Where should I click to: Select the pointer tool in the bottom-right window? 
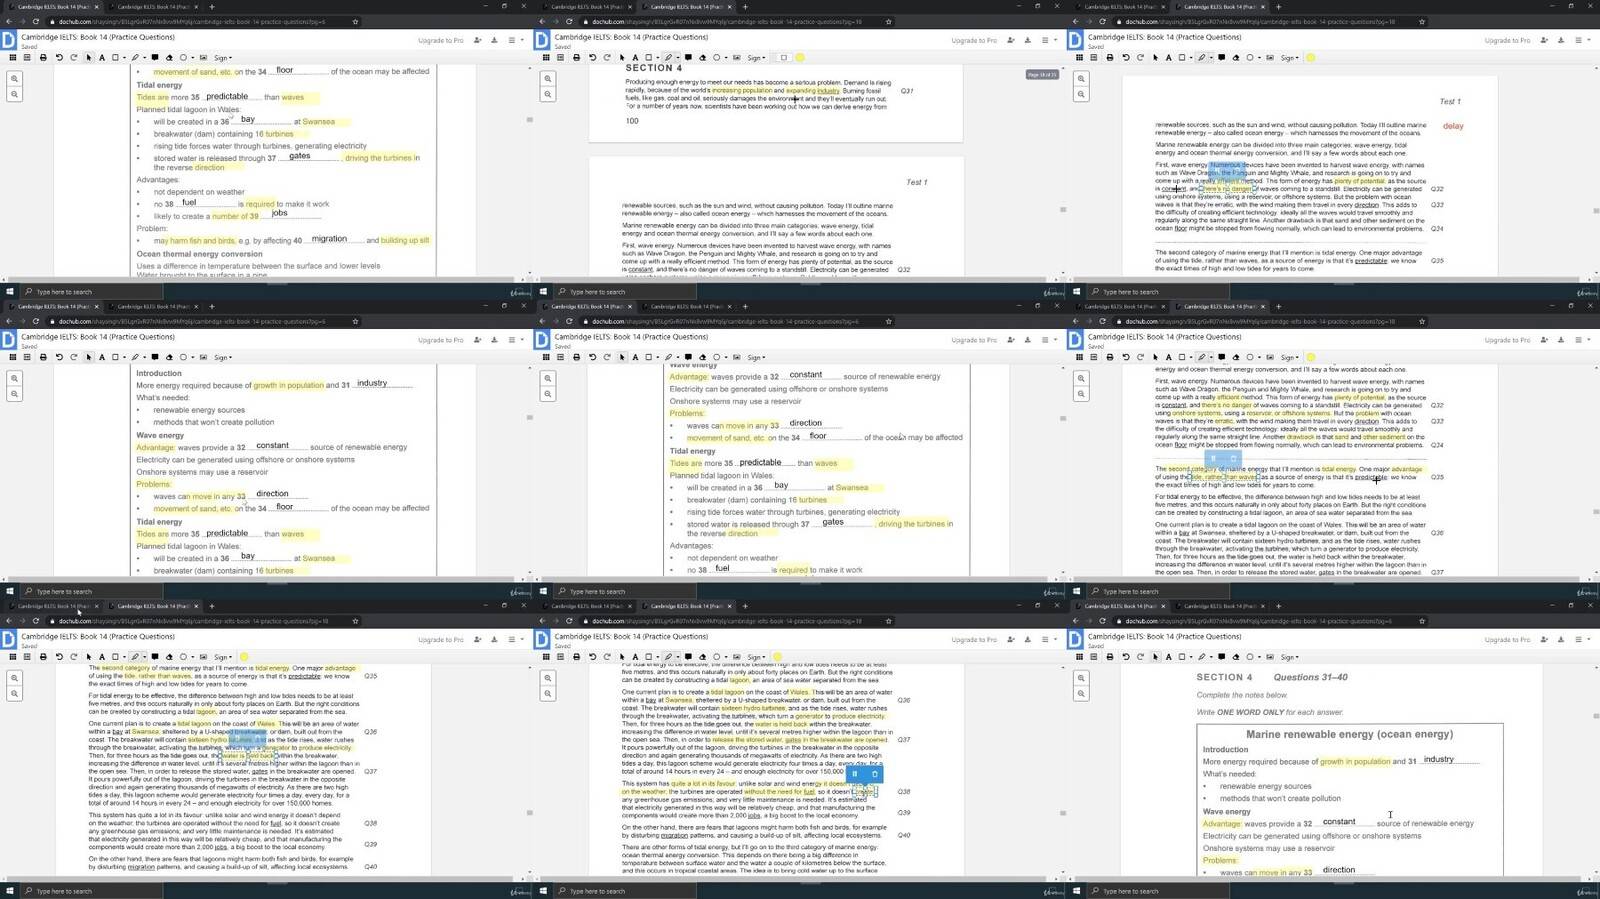coord(1155,657)
